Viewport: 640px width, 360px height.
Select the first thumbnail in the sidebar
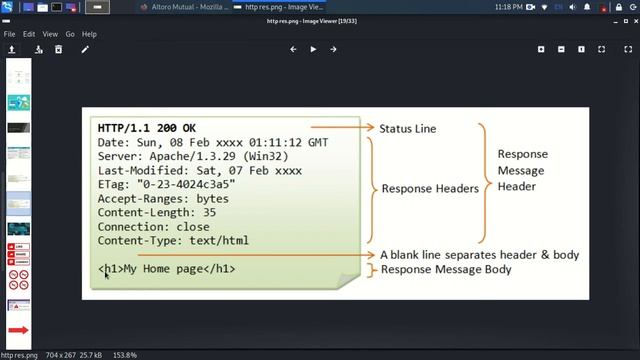coord(18,77)
